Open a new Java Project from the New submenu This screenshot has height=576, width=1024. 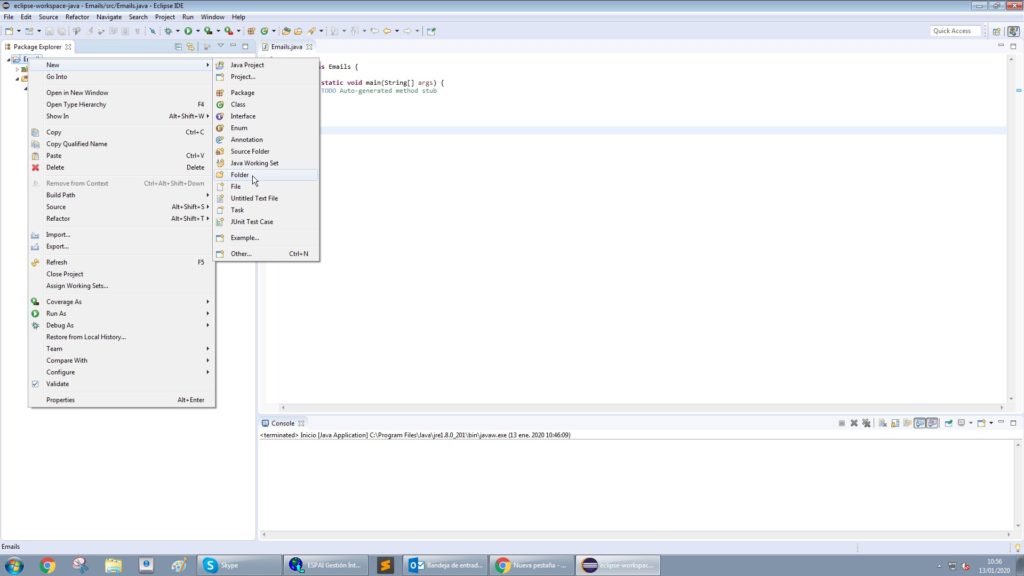click(x=247, y=64)
